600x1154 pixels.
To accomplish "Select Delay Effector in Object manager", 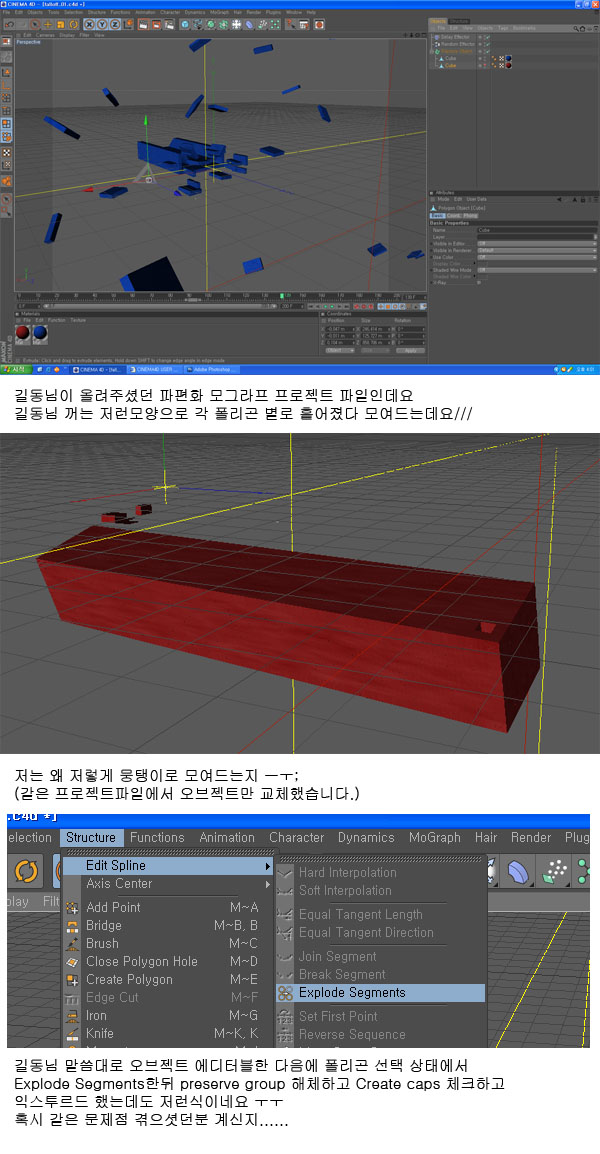I will point(453,36).
